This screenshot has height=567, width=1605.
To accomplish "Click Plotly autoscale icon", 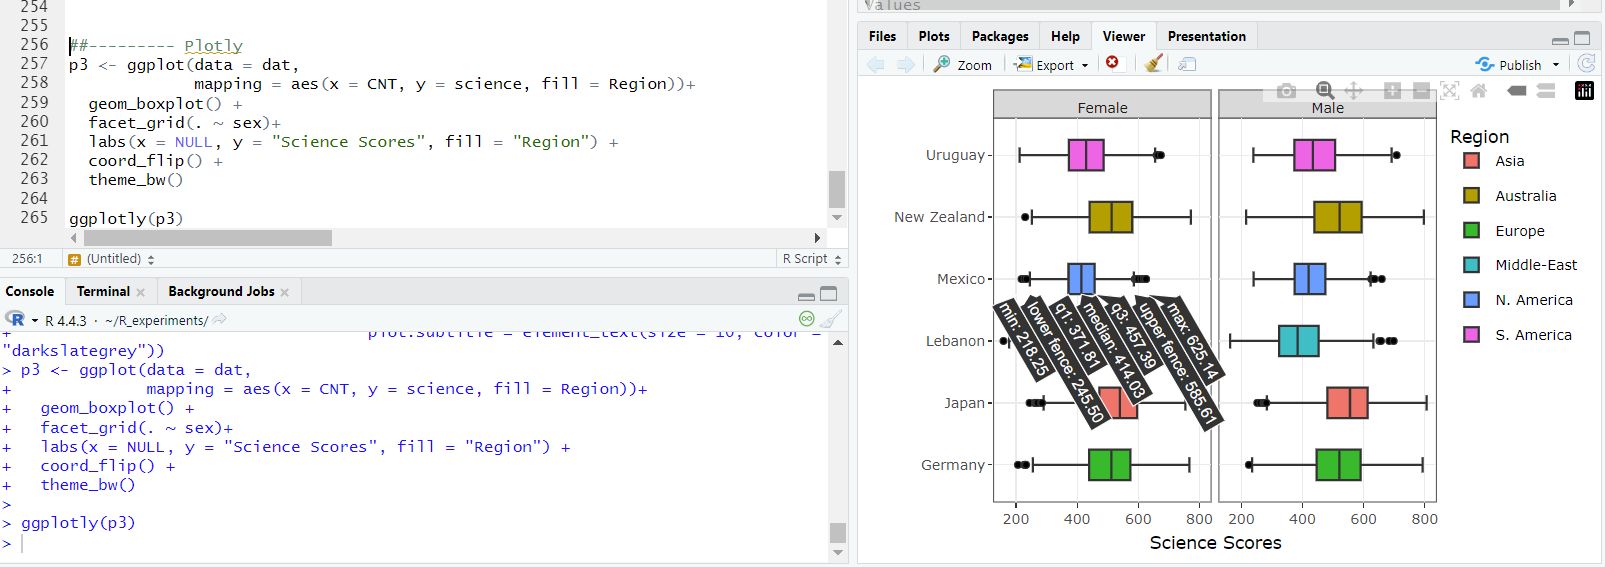I will 1449,91.
